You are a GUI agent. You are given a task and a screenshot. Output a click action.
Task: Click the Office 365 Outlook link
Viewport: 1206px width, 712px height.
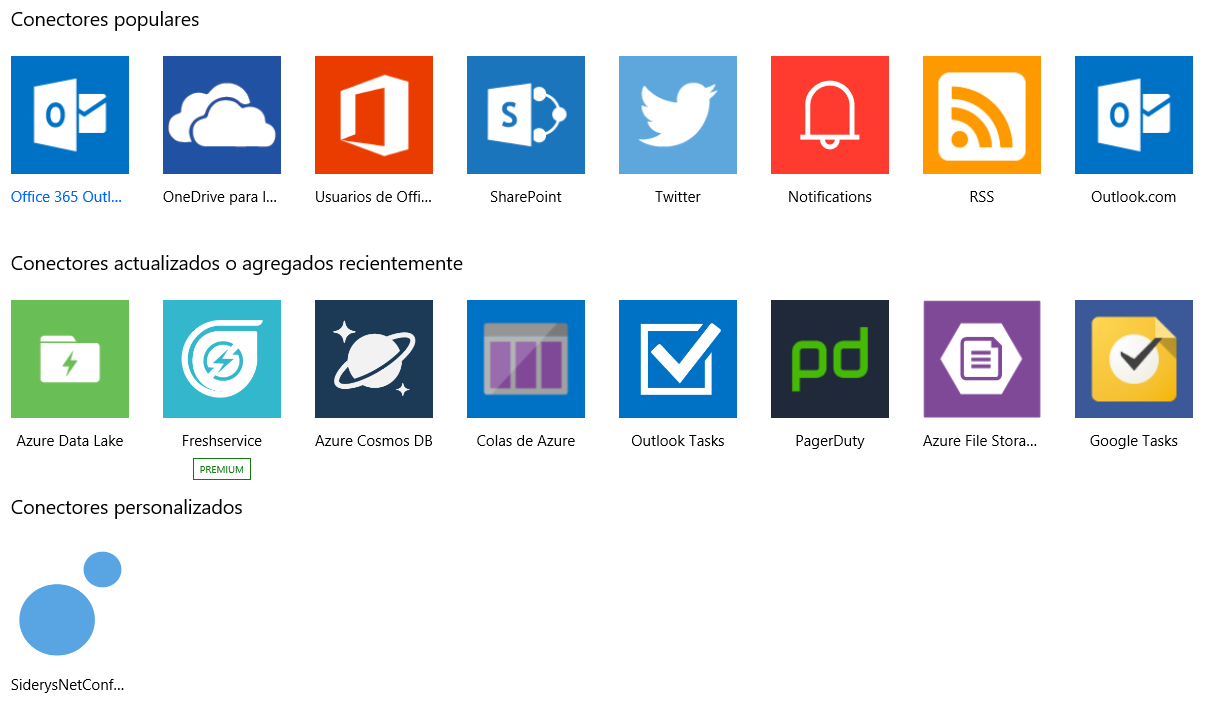click(66, 197)
